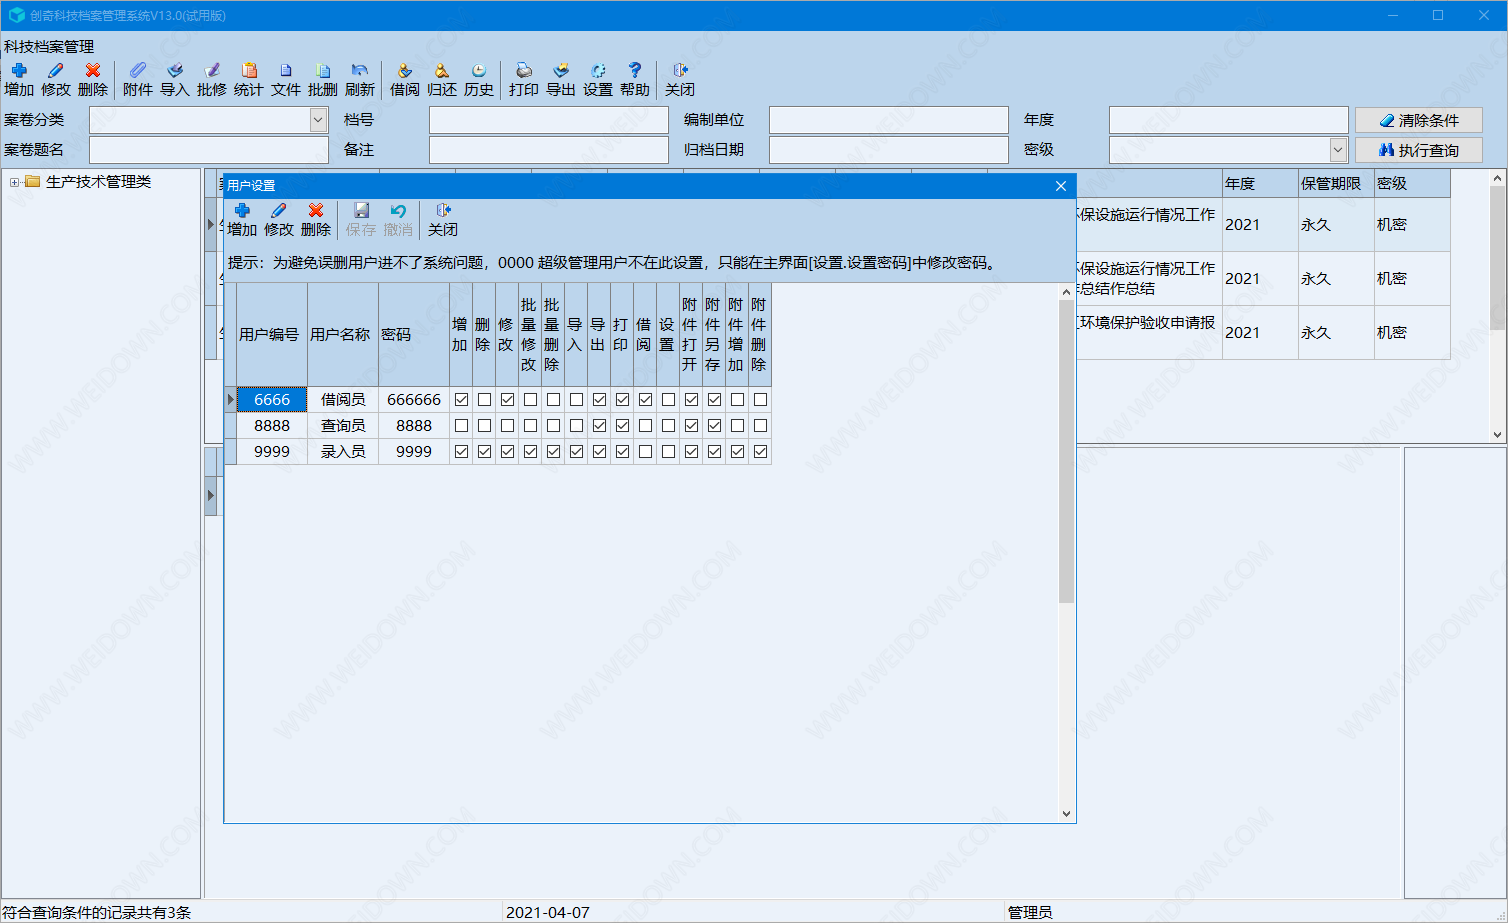
Task: Select user name cell 录入员
Action: (x=343, y=451)
